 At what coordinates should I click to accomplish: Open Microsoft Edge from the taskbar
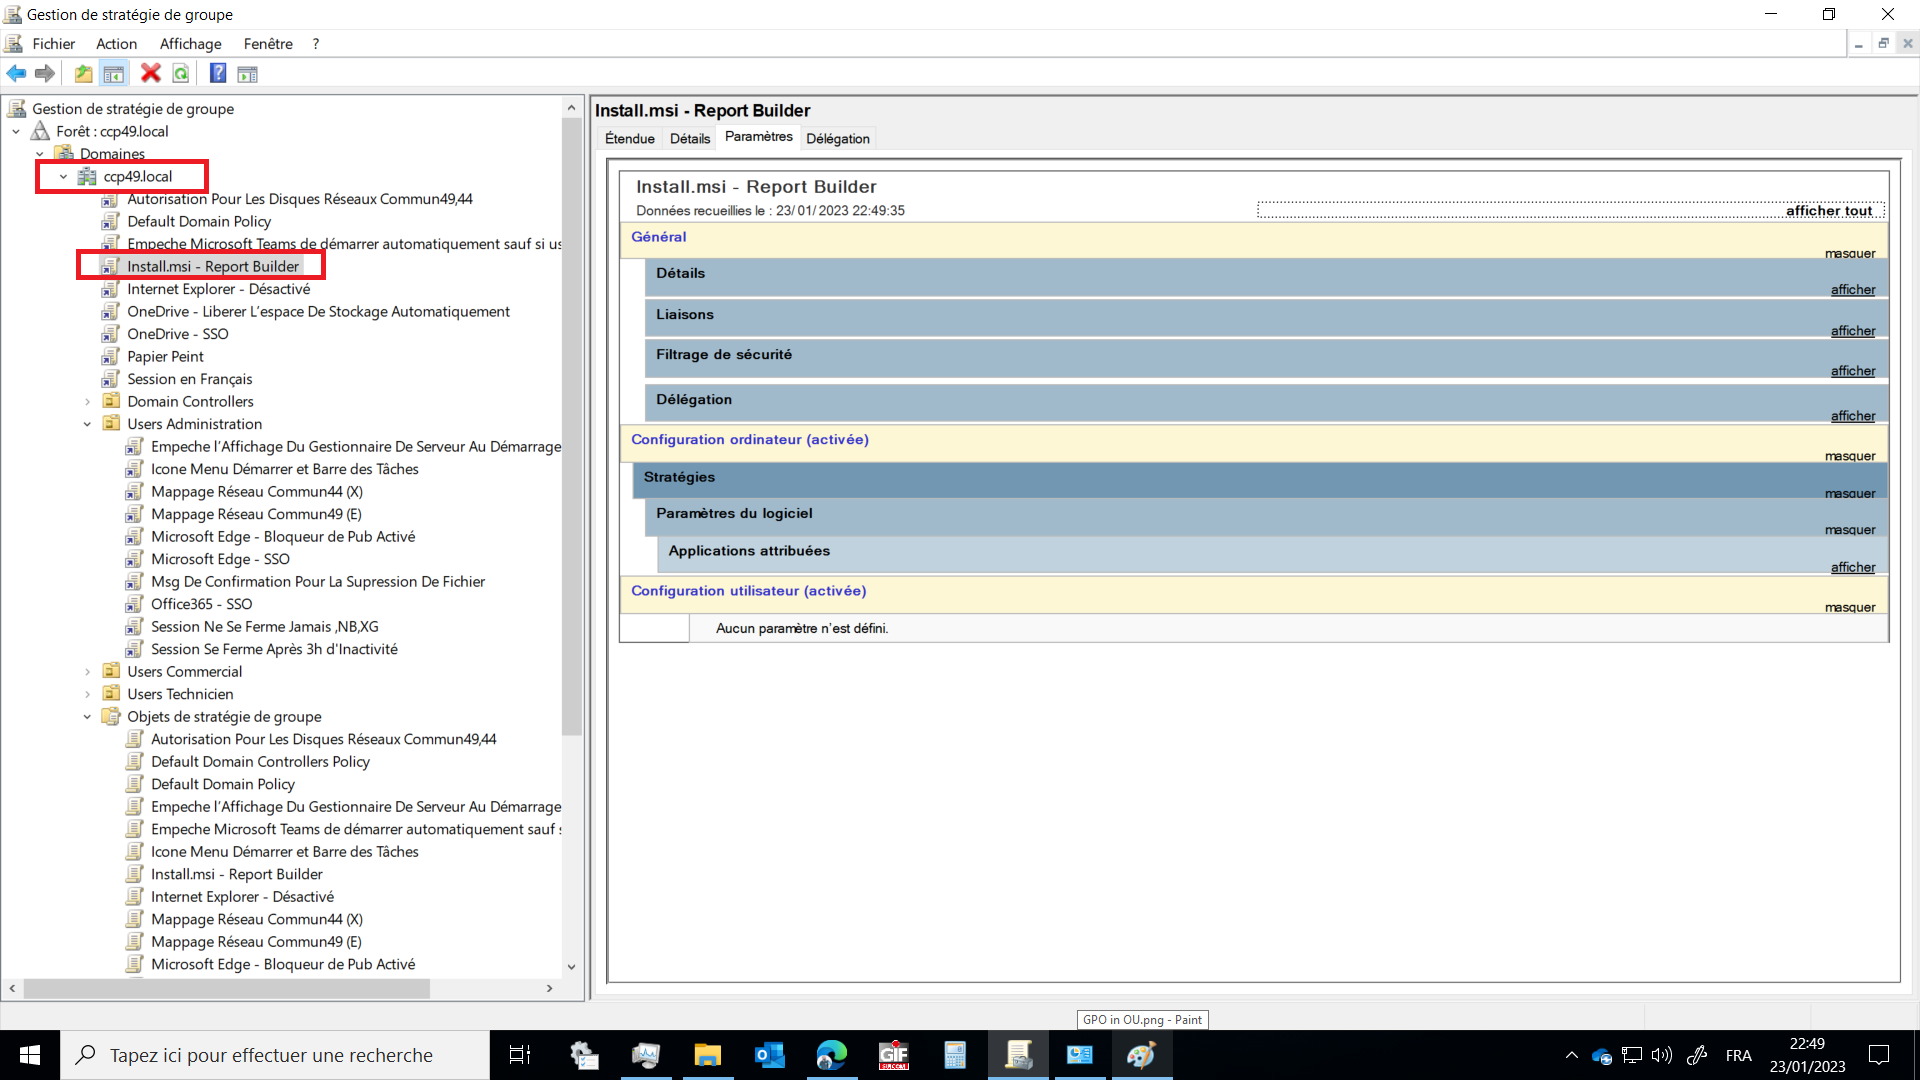click(x=831, y=1055)
